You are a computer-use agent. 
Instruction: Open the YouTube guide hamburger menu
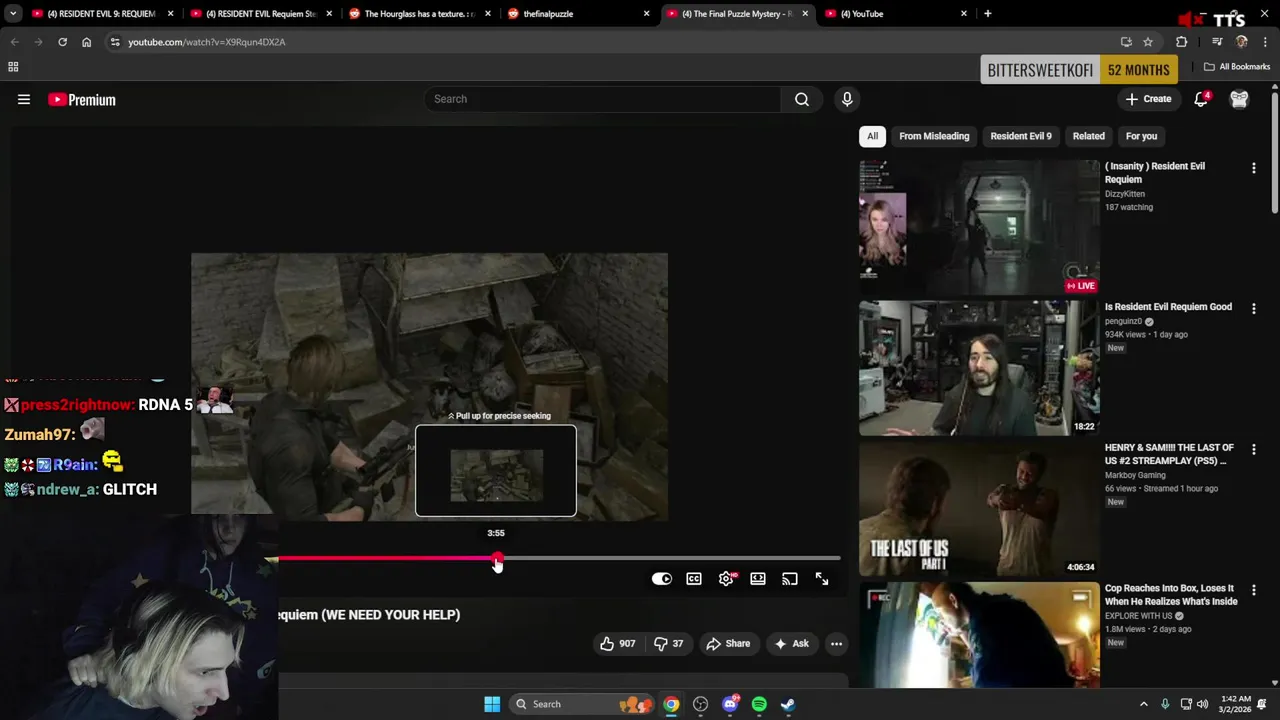pyautogui.click(x=24, y=99)
